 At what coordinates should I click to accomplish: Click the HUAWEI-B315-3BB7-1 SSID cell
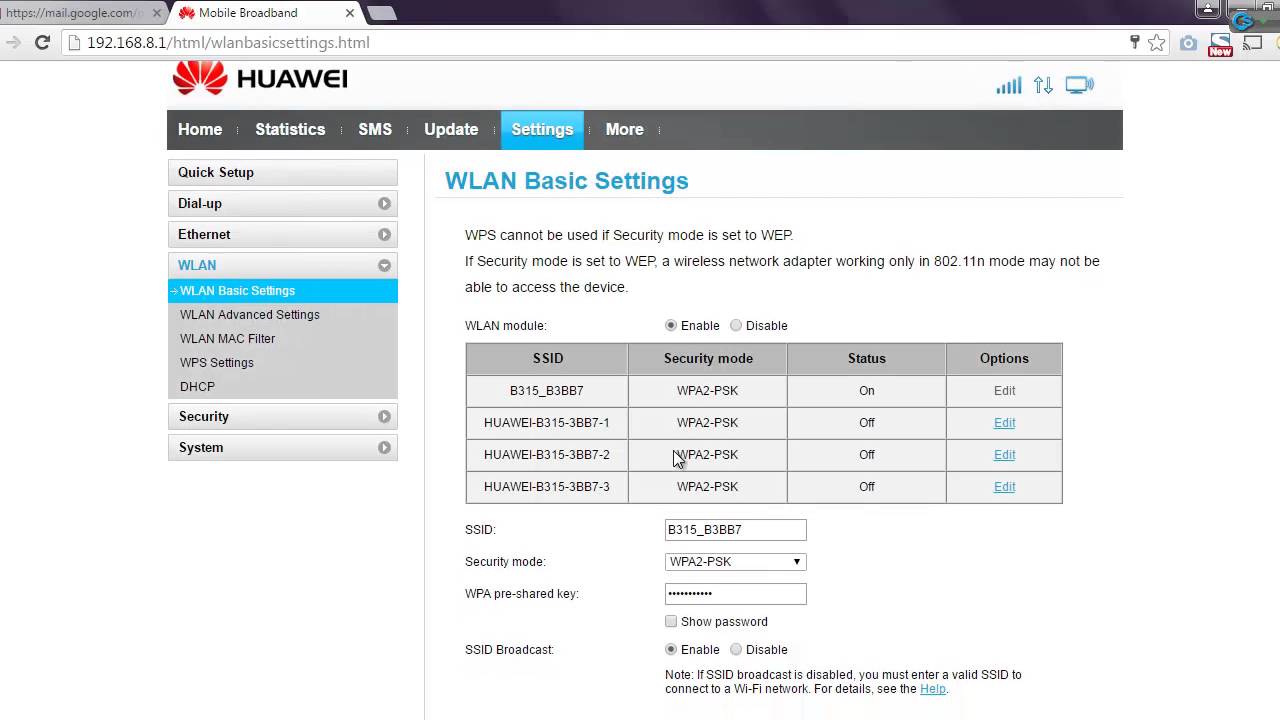[547, 423]
